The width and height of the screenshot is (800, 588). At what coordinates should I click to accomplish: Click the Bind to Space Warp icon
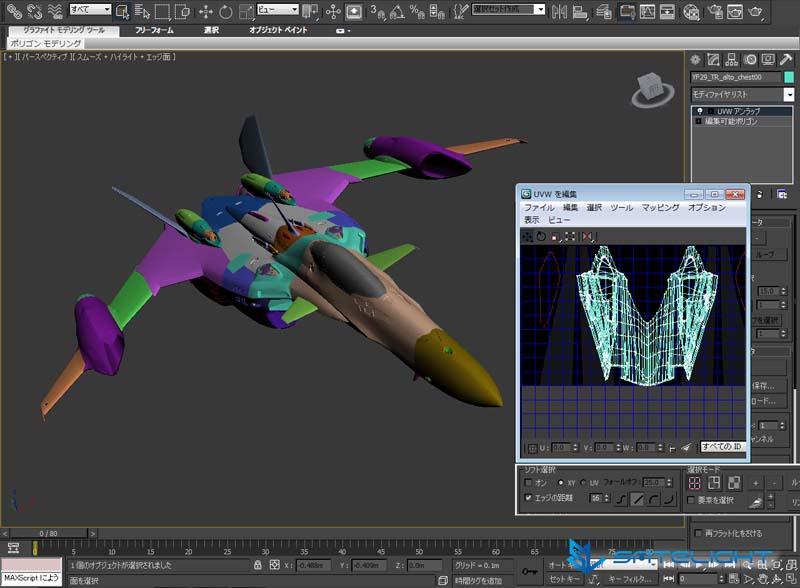point(55,11)
